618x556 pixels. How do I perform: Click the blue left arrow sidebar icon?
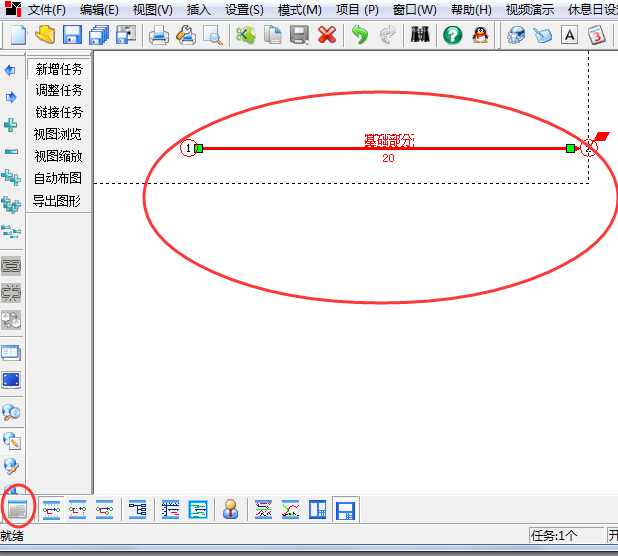tap(11, 70)
